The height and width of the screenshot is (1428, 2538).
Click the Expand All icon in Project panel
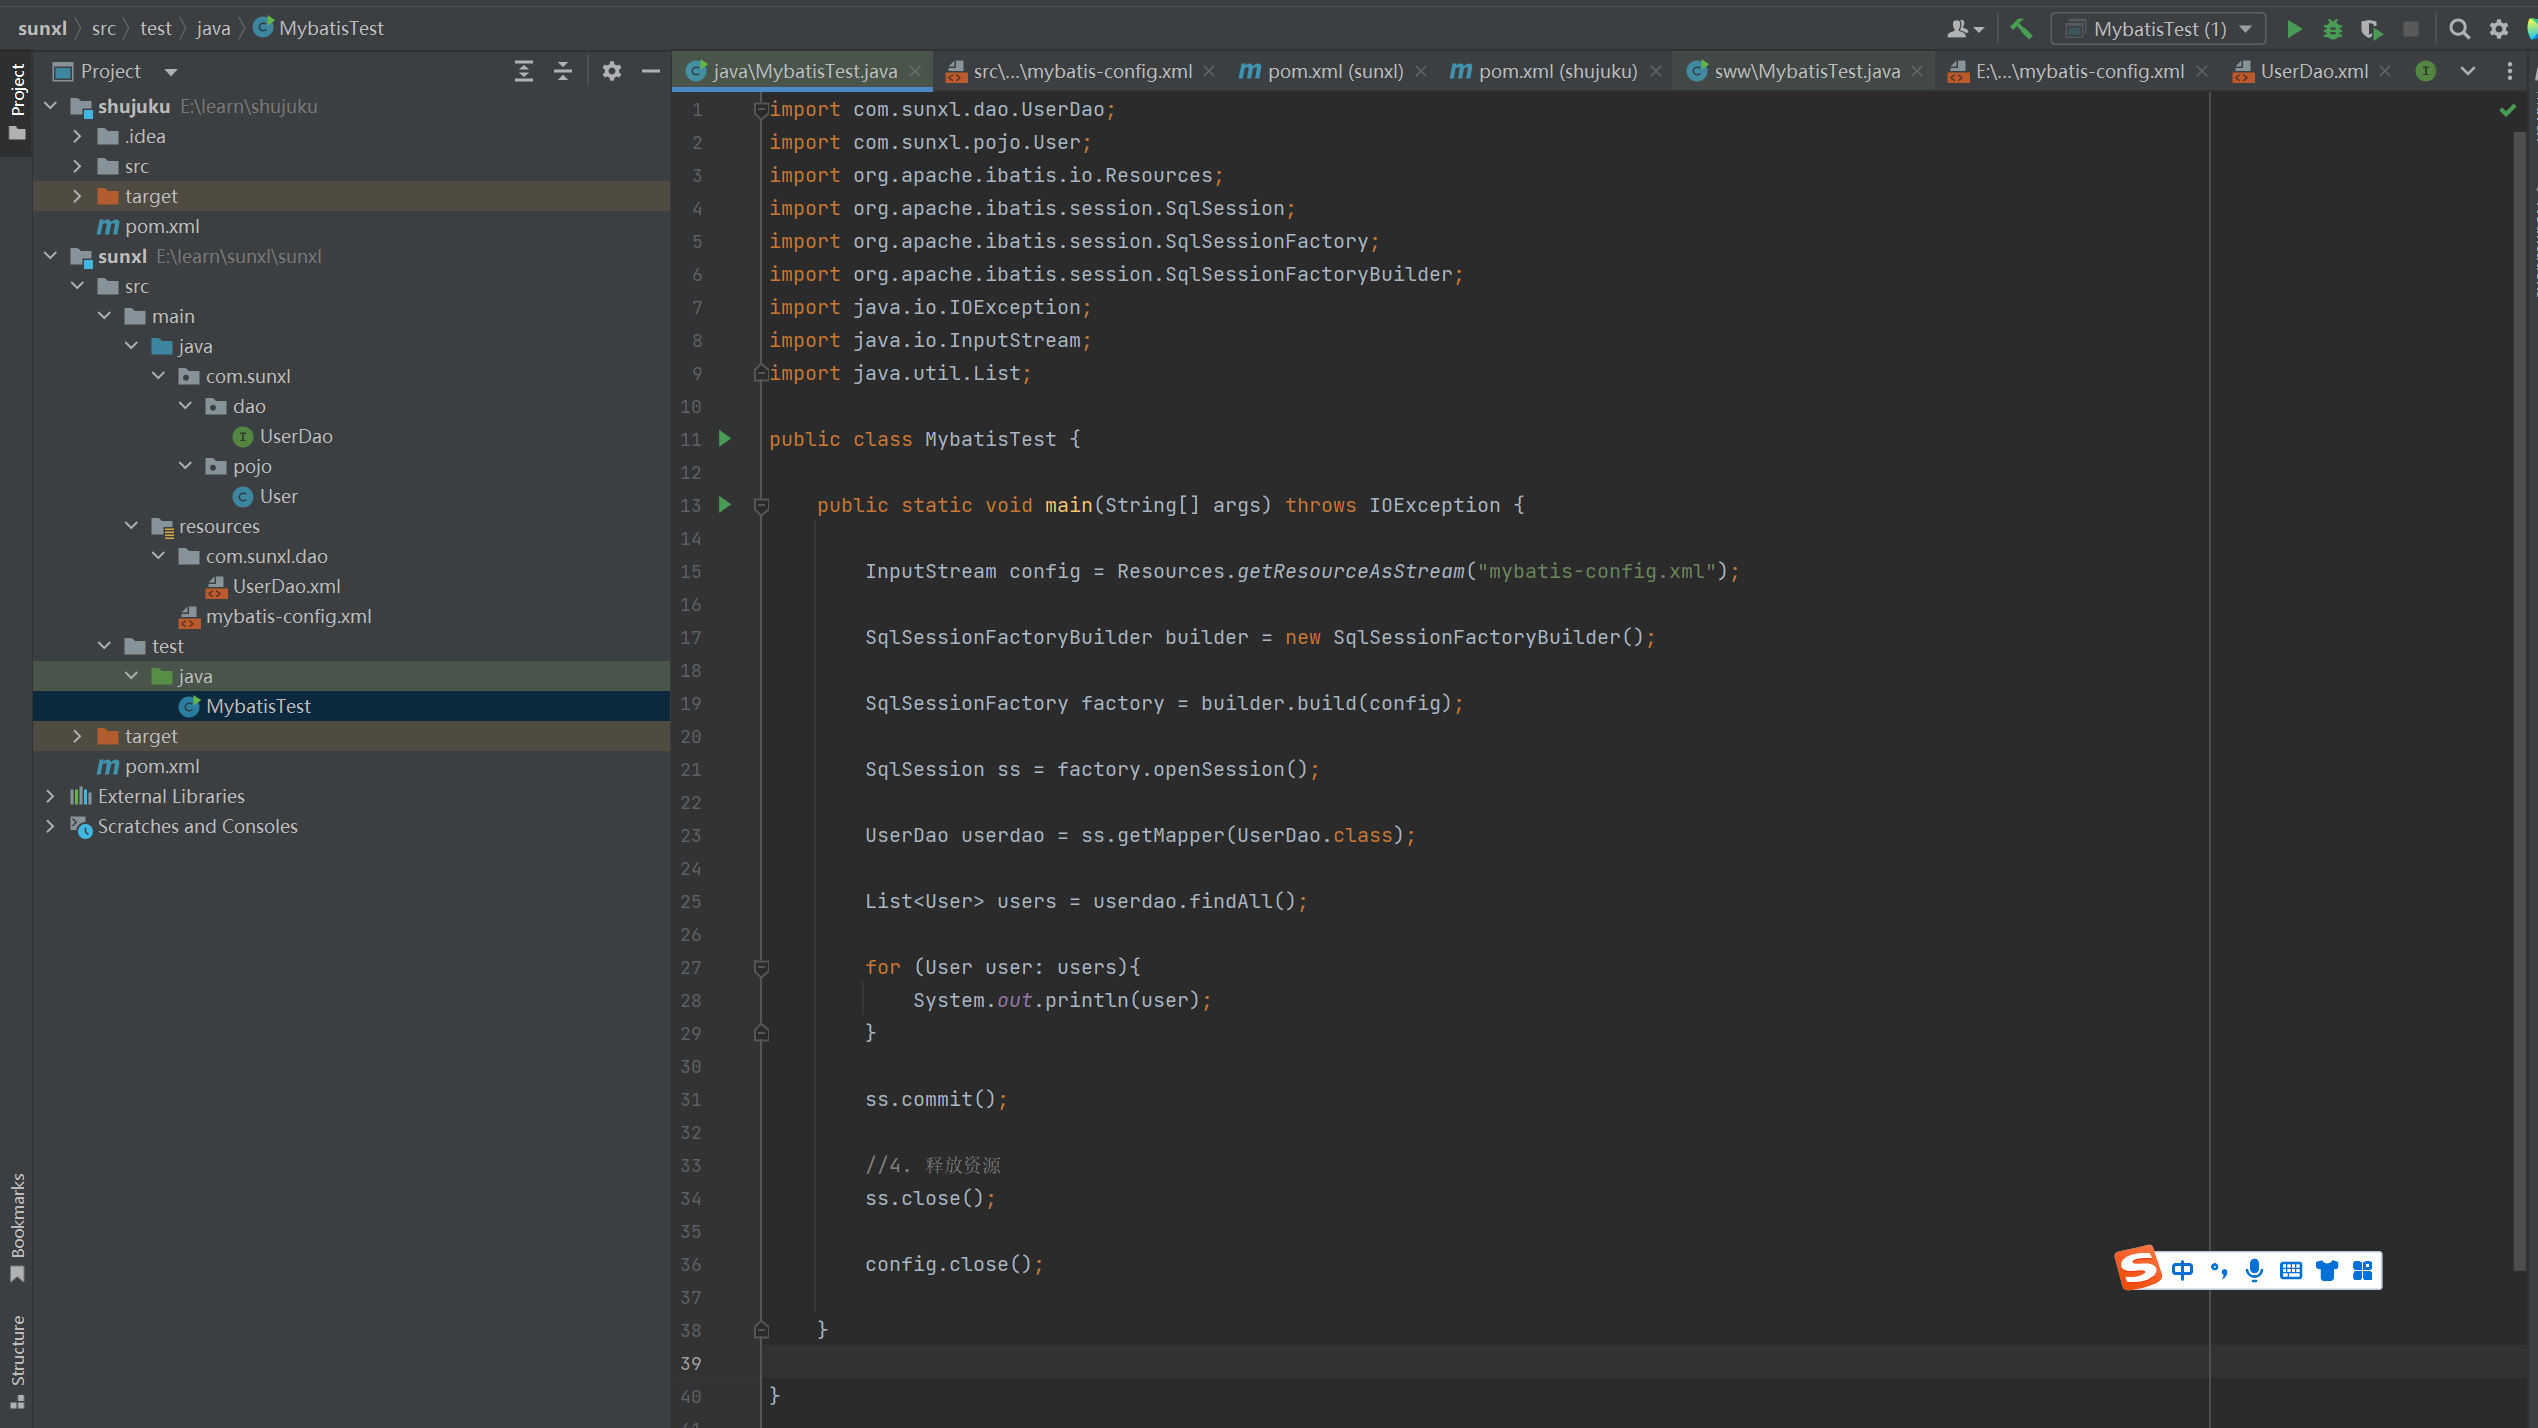[524, 71]
